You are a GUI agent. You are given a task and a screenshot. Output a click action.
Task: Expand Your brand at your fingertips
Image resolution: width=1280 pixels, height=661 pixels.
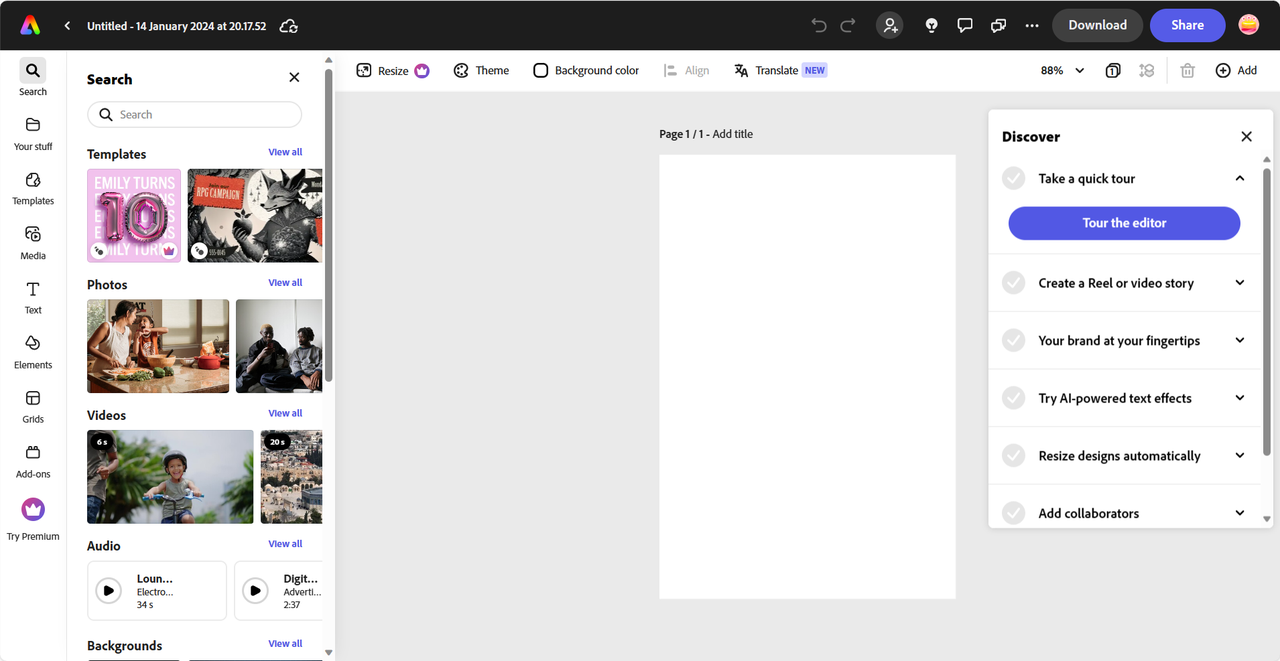tap(1240, 341)
